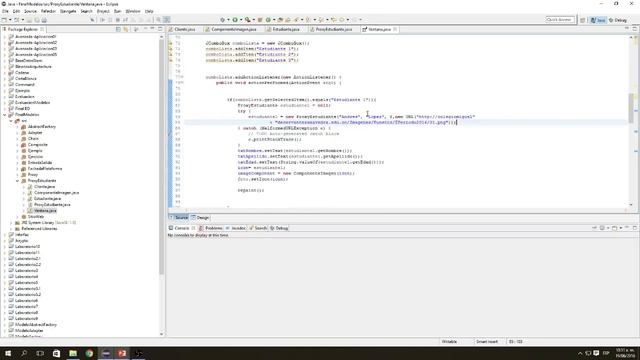Screen dimensions: 640x360
Task: Expand the Adapter package
Action: tap(18, 133)
